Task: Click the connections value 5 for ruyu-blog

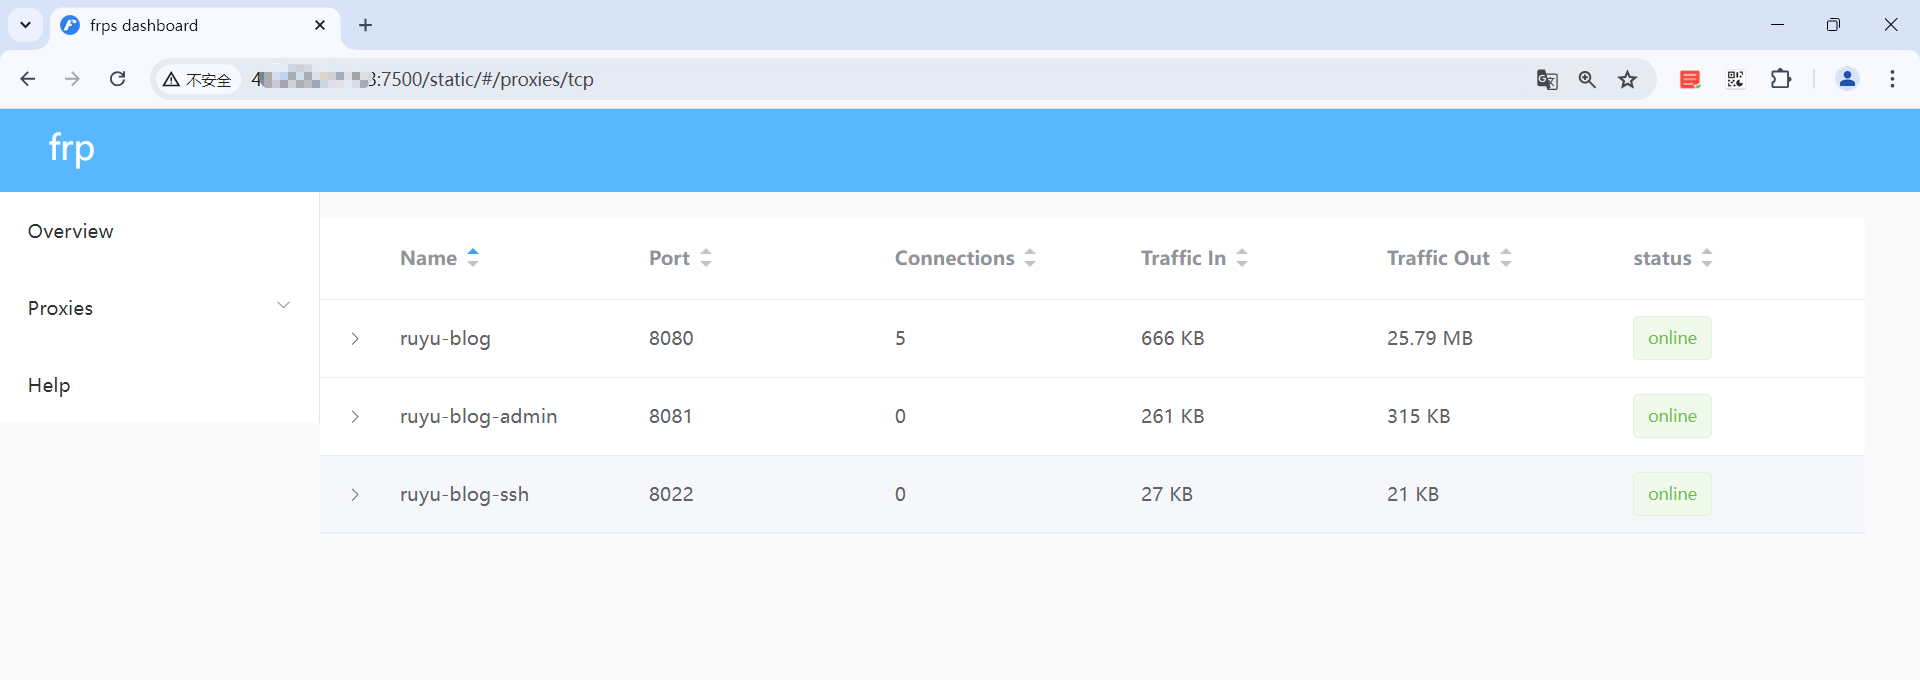Action: pos(900,338)
